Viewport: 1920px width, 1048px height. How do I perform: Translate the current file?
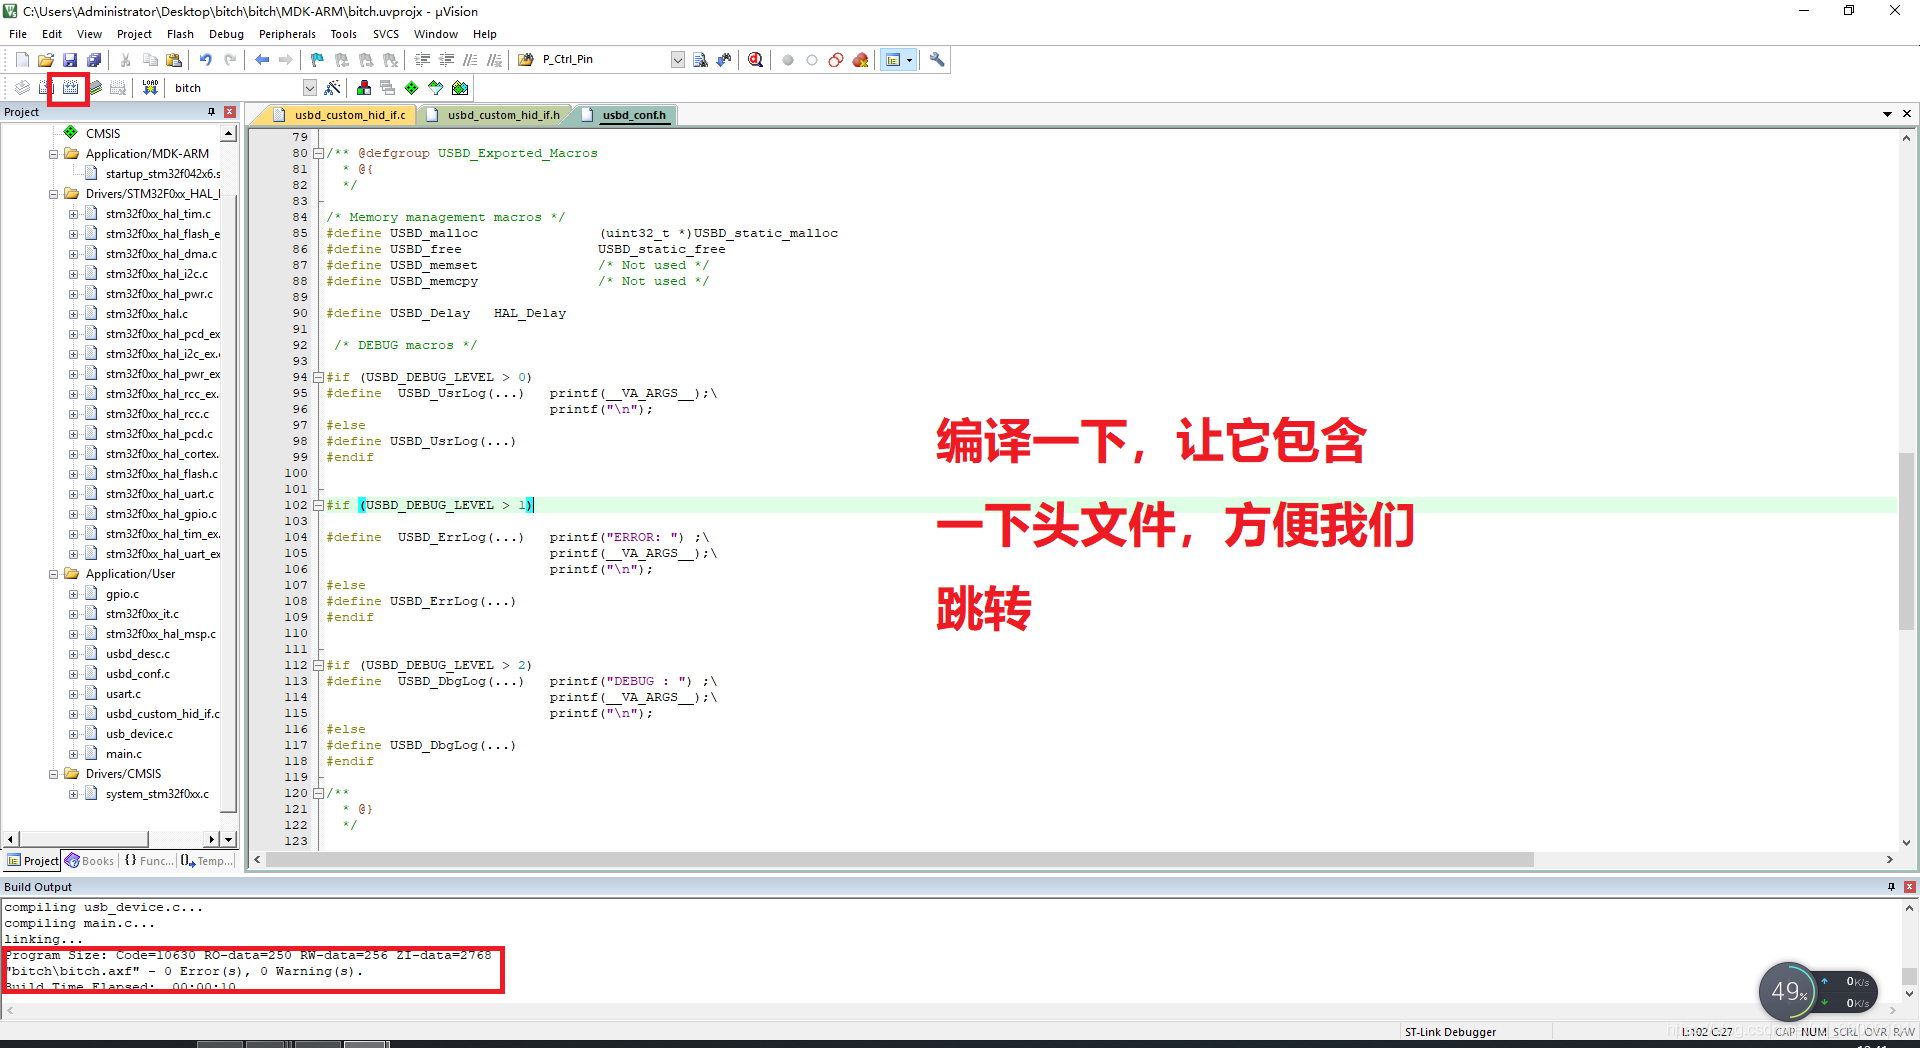click(x=21, y=87)
